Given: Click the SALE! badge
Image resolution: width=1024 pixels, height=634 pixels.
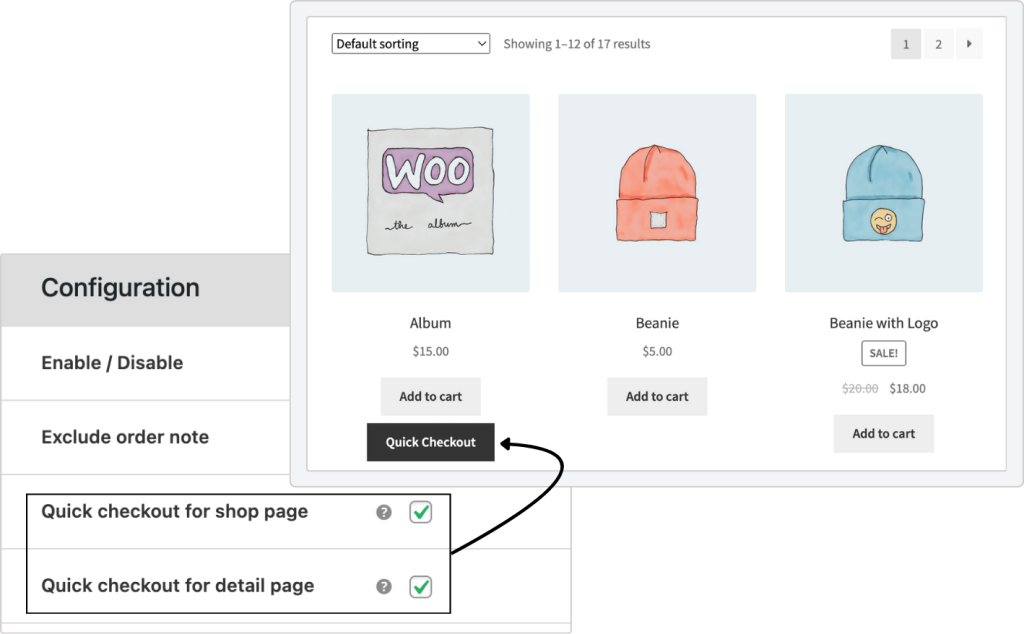Looking at the screenshot, I should point(884,353).
